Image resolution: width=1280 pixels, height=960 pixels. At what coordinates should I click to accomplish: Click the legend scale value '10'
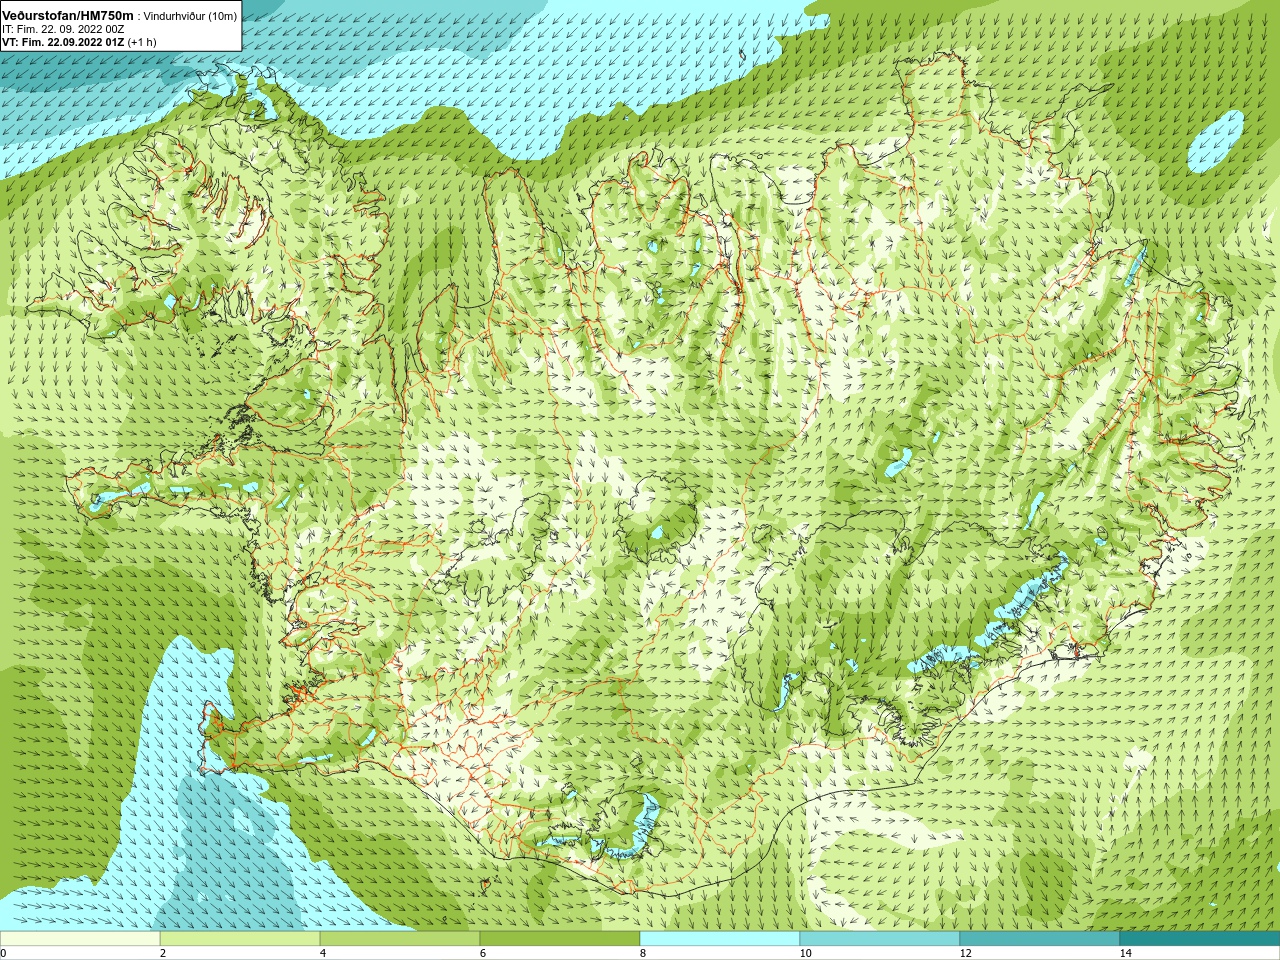(805, 953)
